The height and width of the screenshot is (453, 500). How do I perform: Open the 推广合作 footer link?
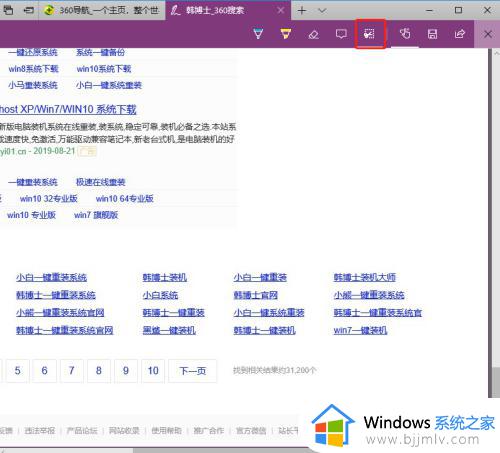[x=209, y=431]
